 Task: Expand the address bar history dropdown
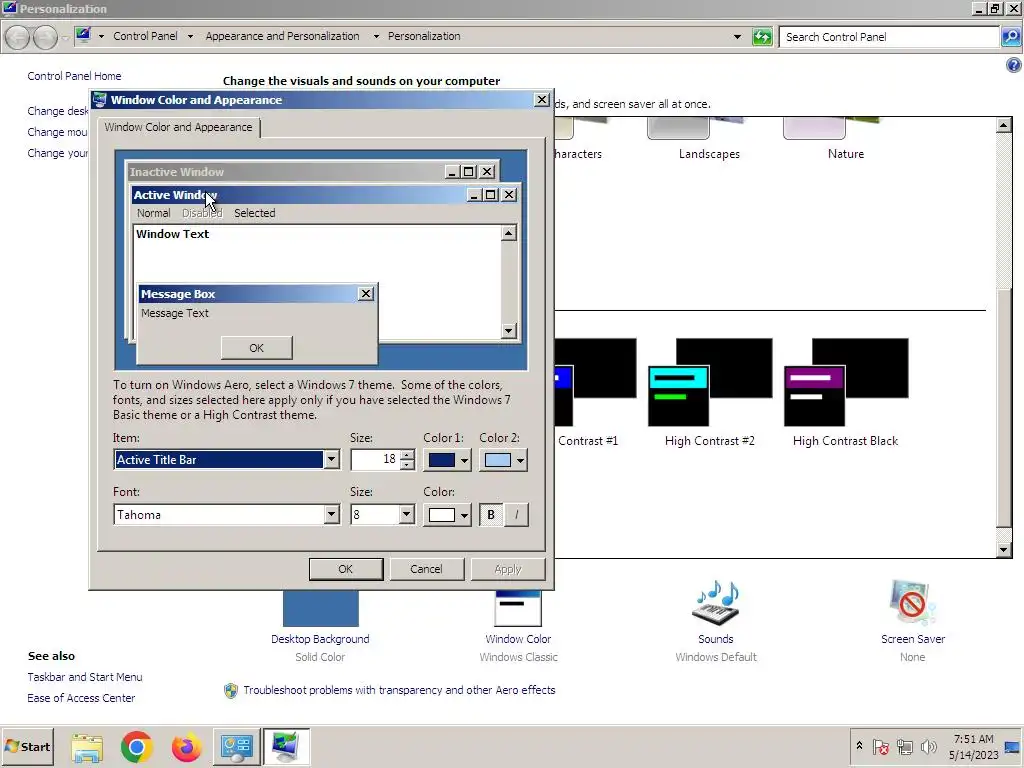[737, 37]
